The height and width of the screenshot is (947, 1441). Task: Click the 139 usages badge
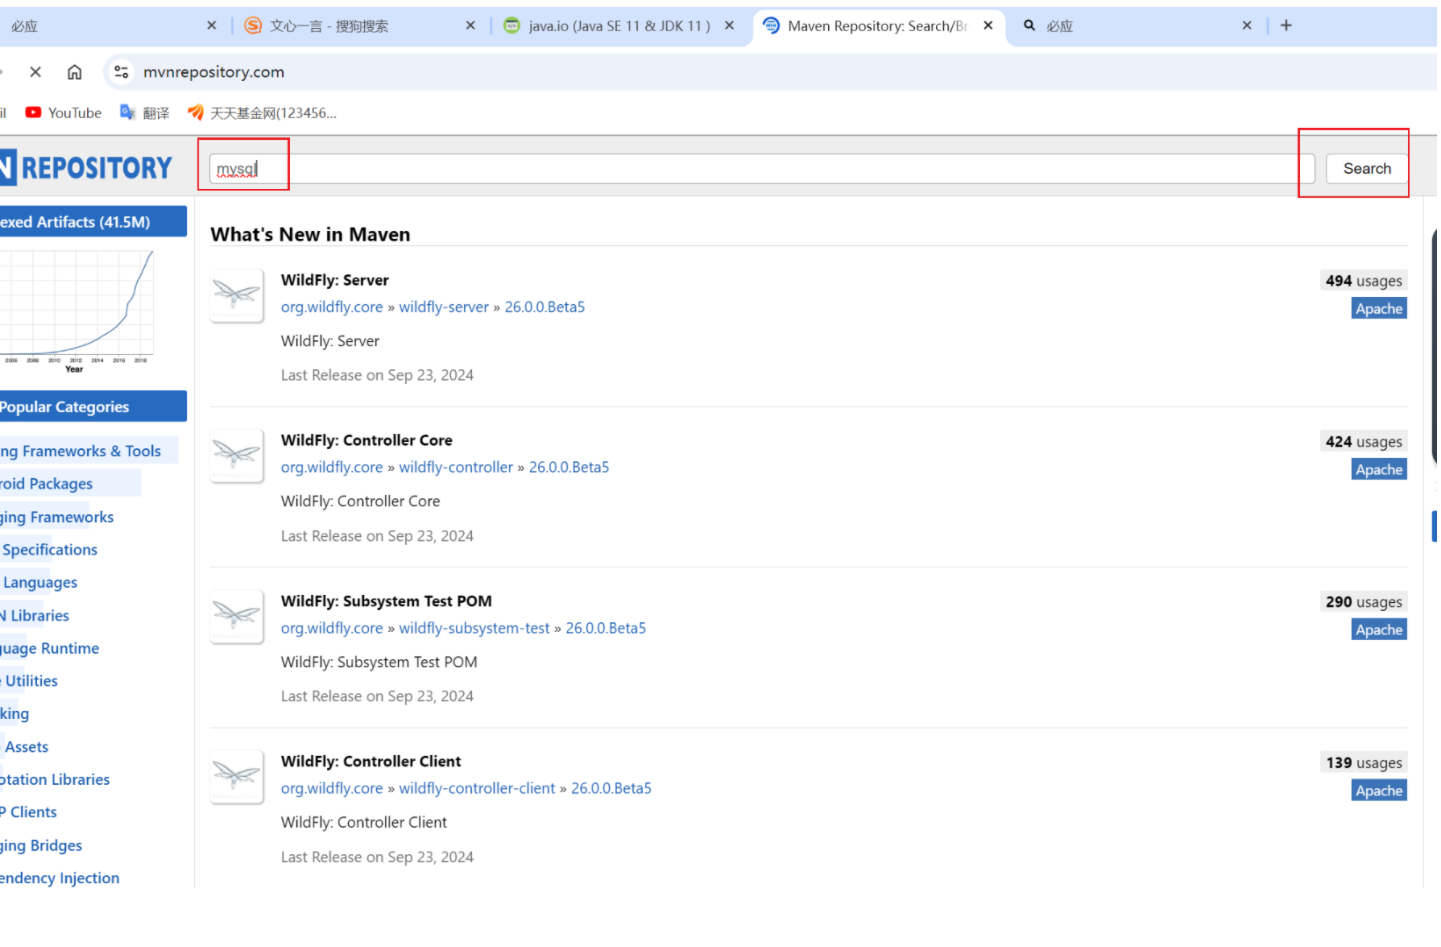[x=1364, y=763]
